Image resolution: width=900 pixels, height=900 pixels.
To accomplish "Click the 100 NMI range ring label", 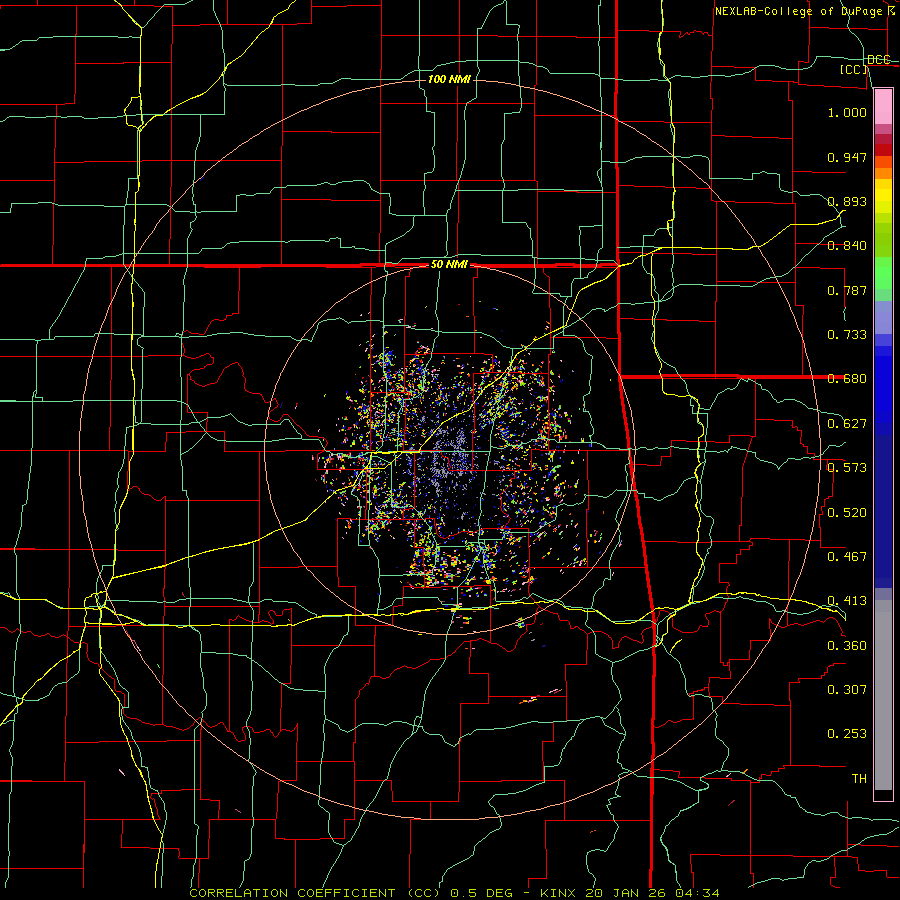I will point(449,79).
